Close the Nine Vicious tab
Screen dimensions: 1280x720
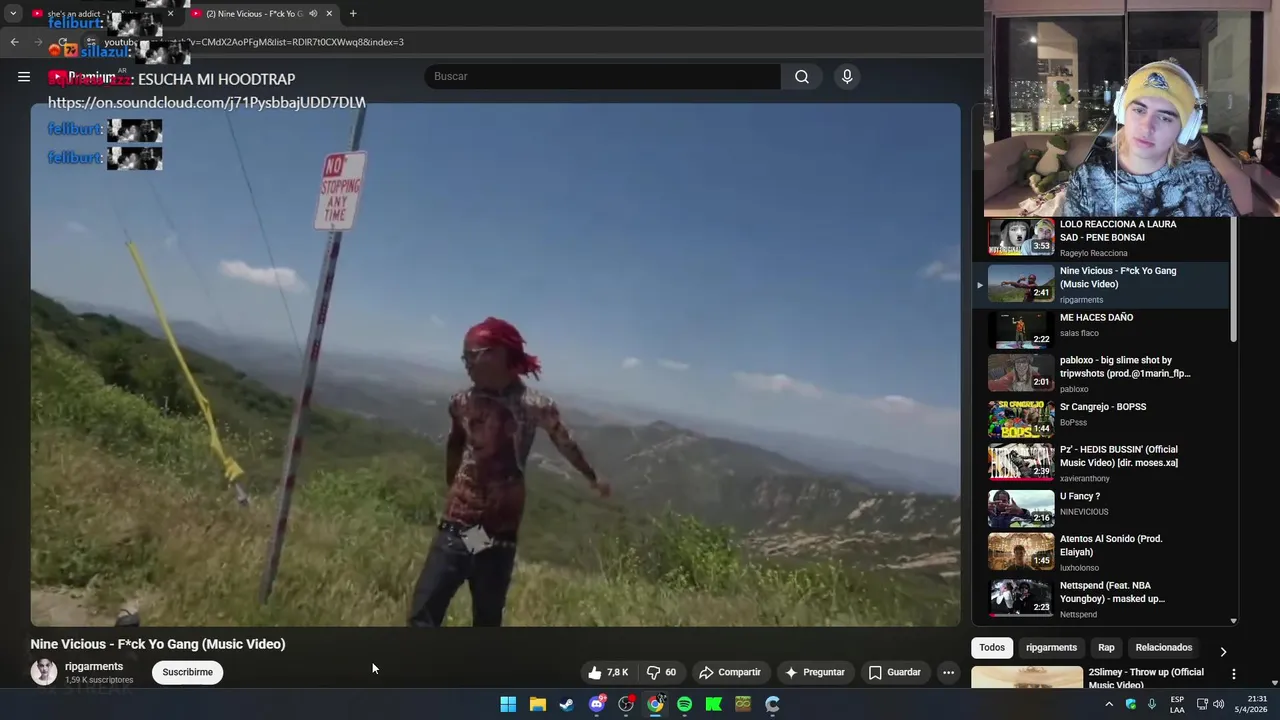click(x=329, y=14)
